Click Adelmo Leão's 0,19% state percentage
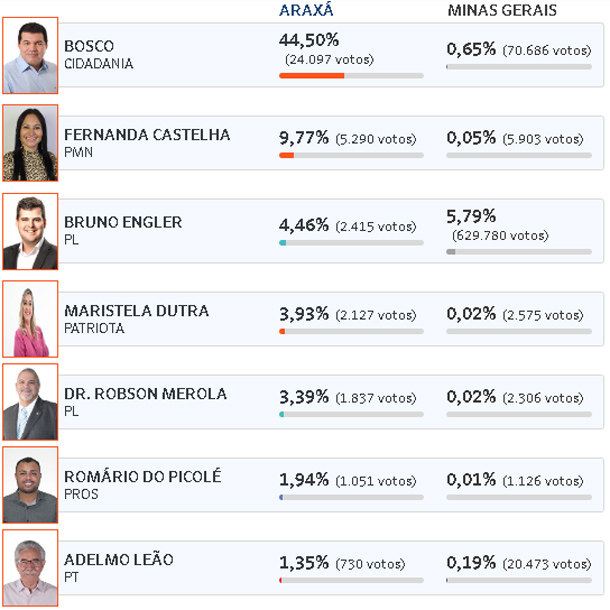The height and width of the screenshot is (610, 610). (x=471, y=563)
